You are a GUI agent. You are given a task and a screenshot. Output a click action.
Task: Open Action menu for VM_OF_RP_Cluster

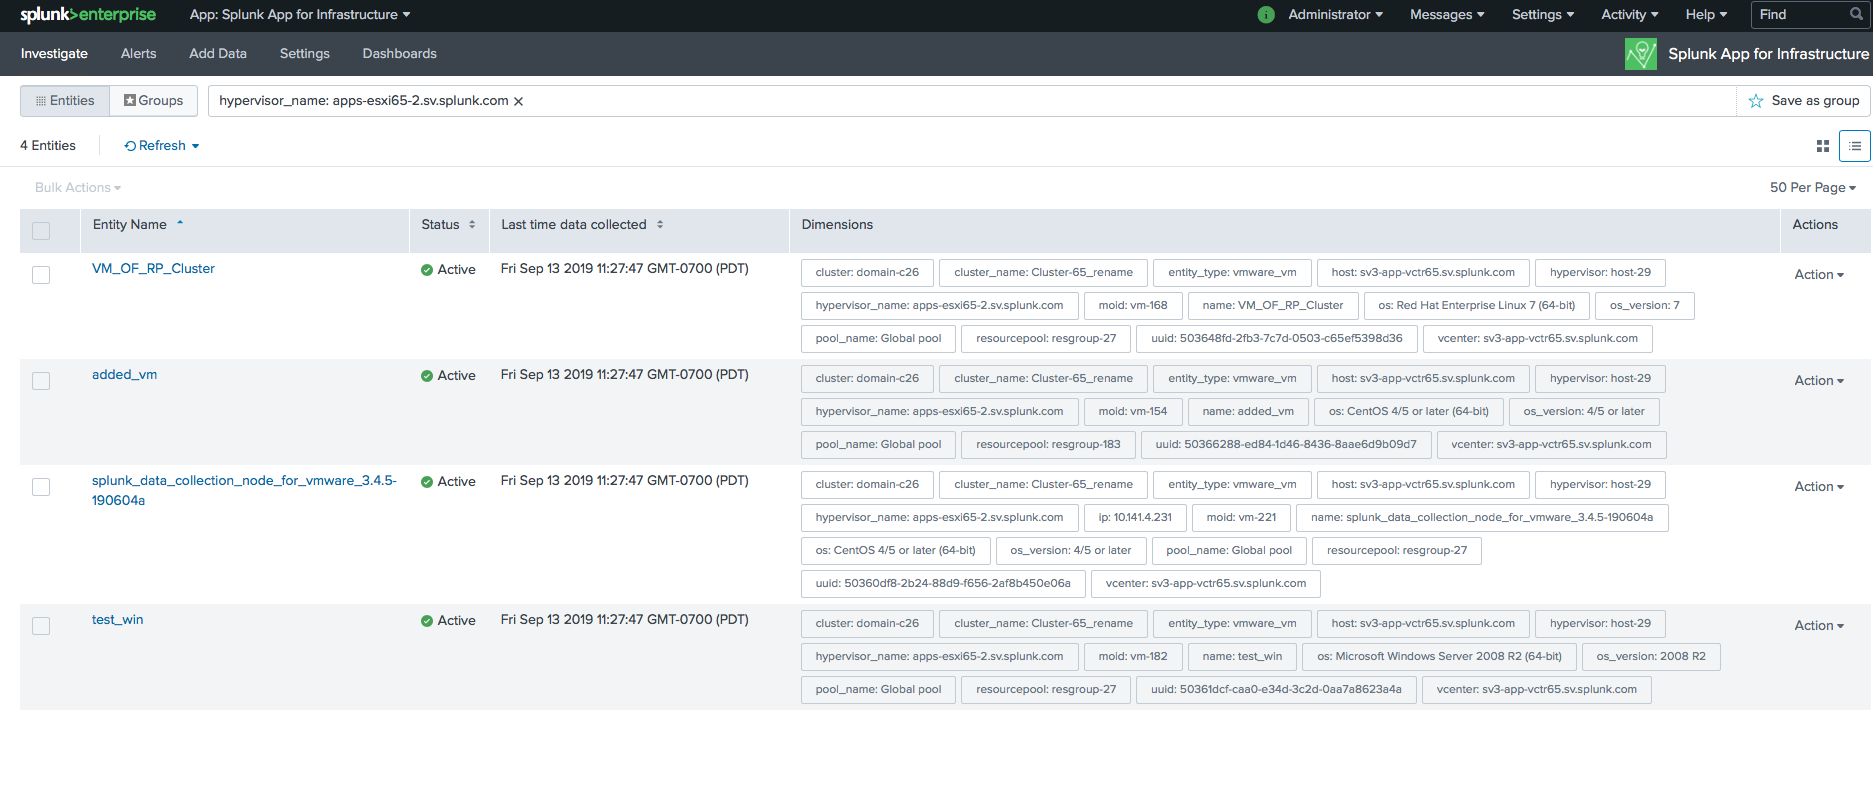(1819, 275)
